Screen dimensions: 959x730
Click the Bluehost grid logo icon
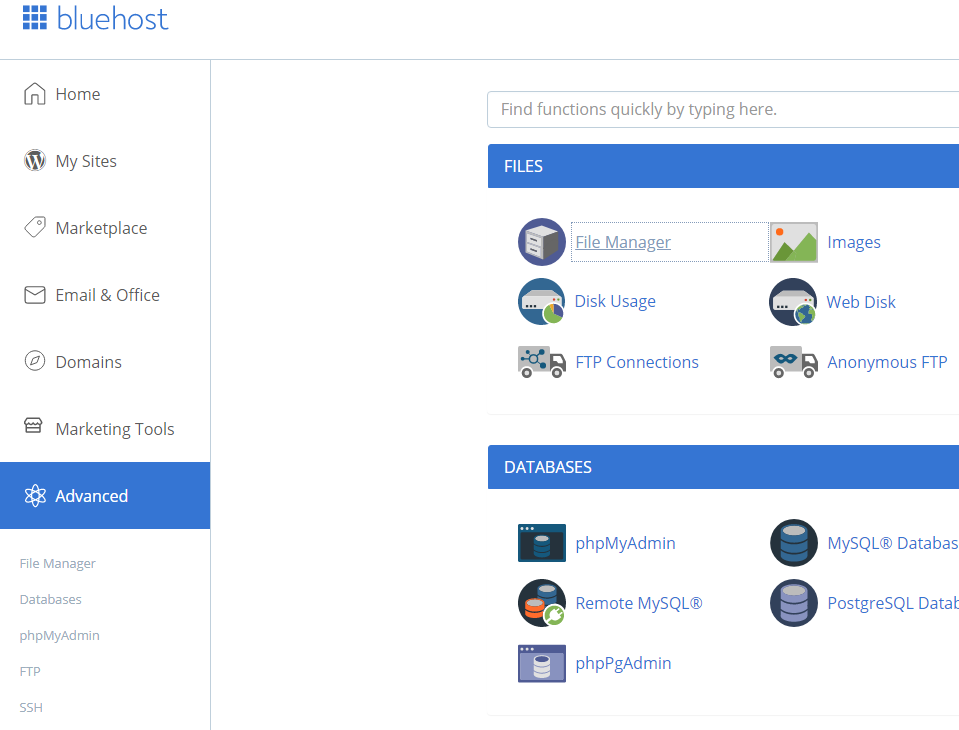tap(35, 18)
